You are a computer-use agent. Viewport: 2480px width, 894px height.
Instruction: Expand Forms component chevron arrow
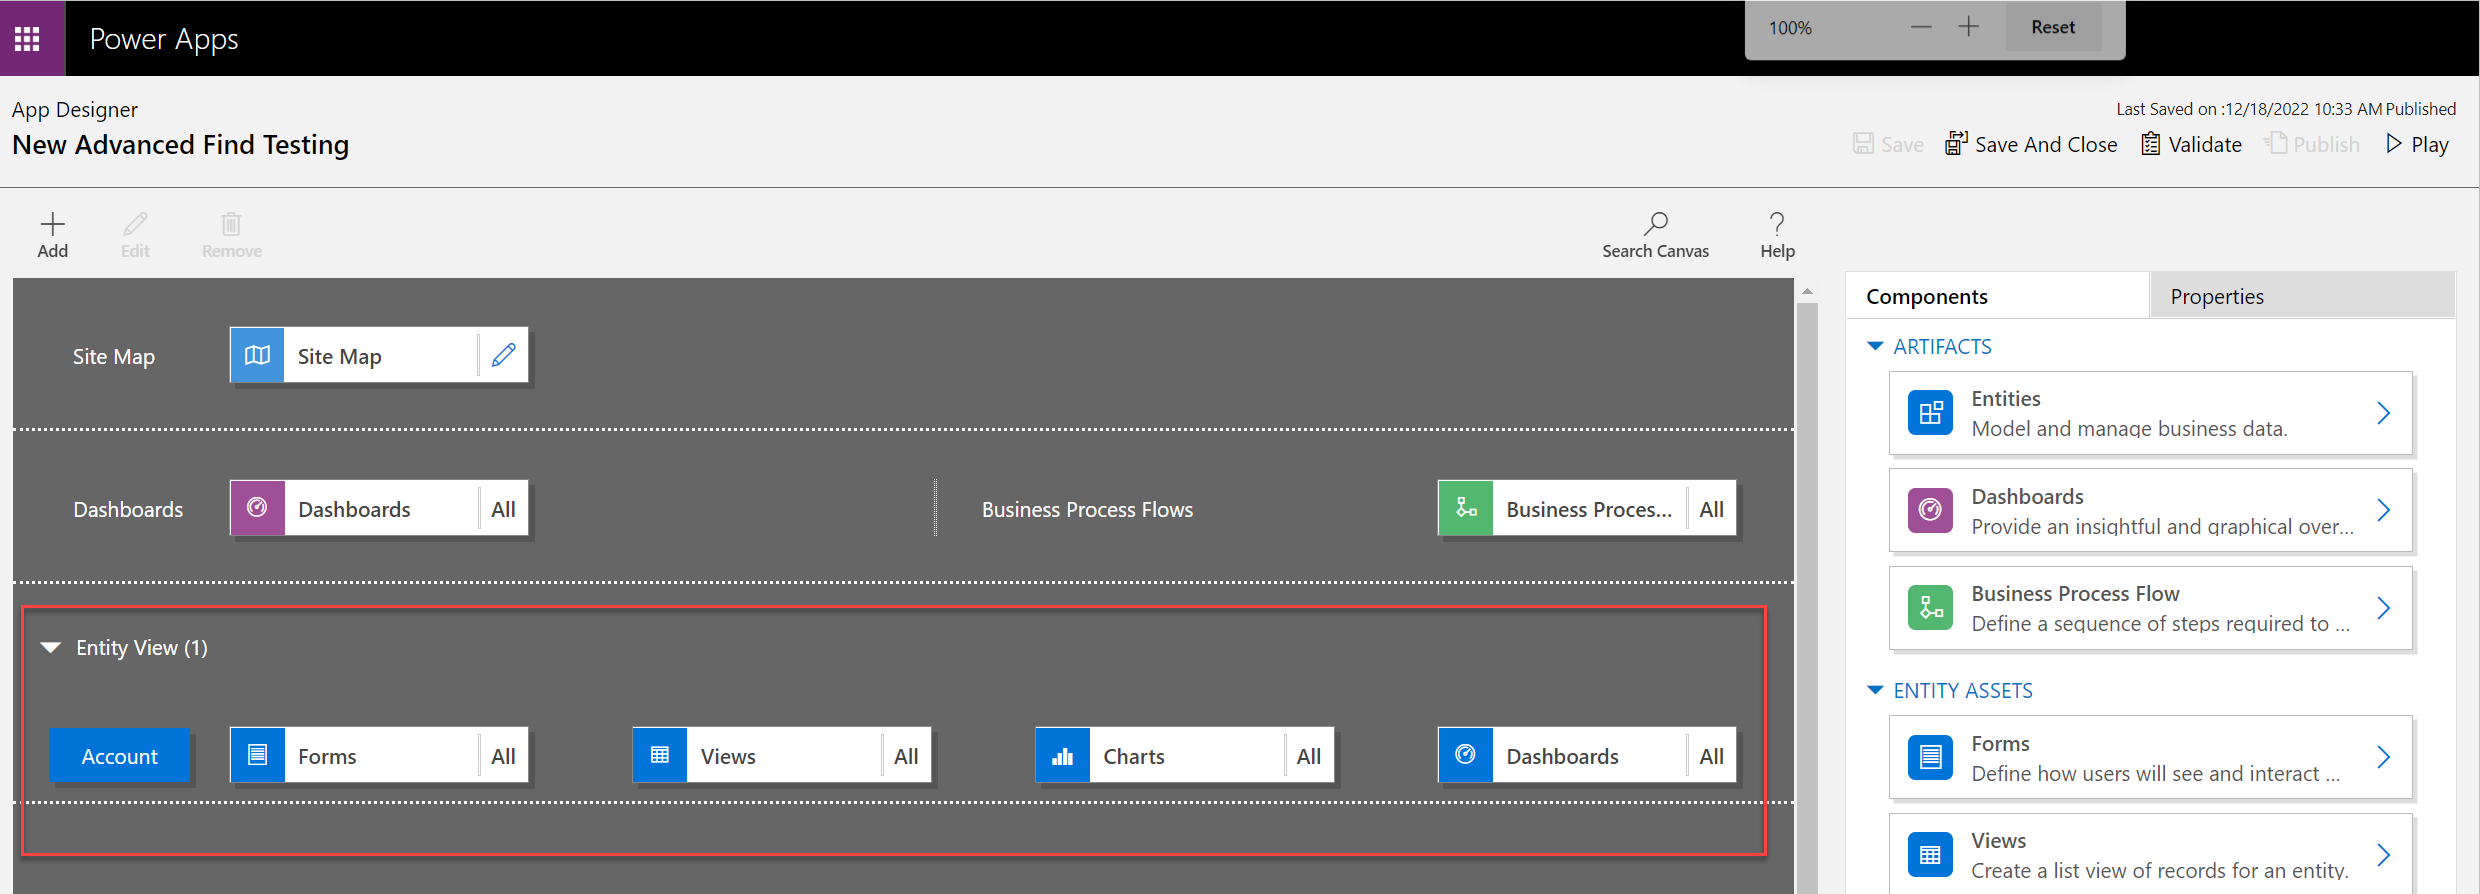[x=2384, y=757]
